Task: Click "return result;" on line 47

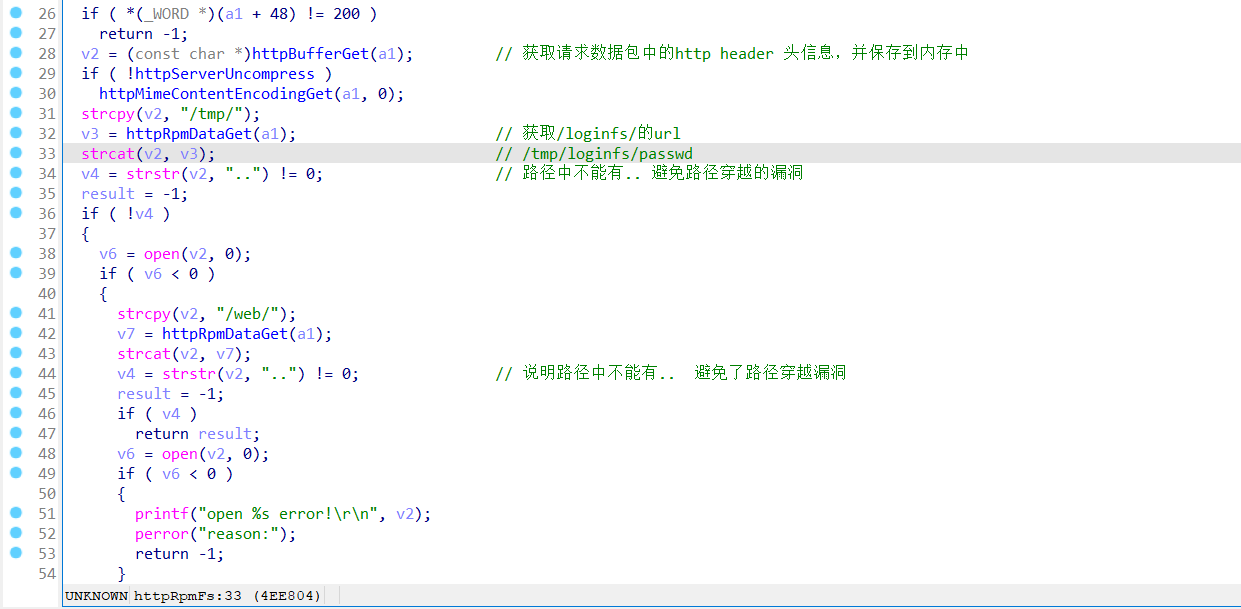Action: pyautogui.click(x=197, y=433)
